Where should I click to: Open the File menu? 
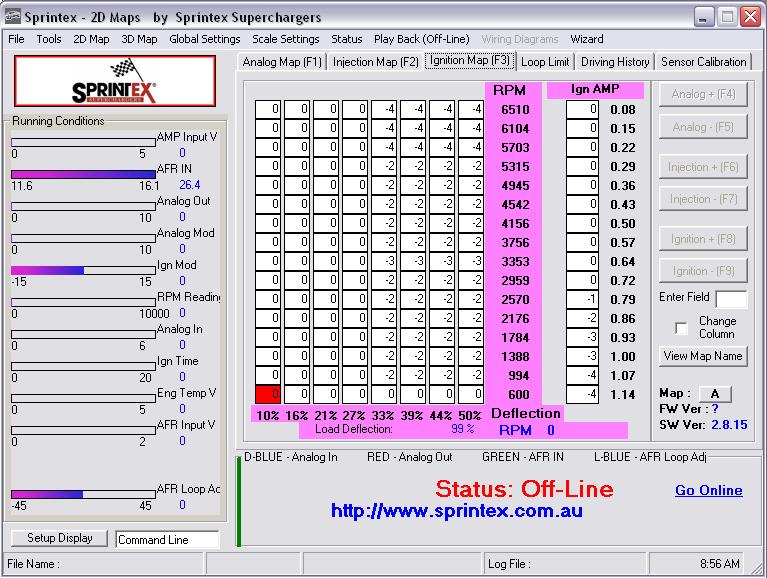16,39
